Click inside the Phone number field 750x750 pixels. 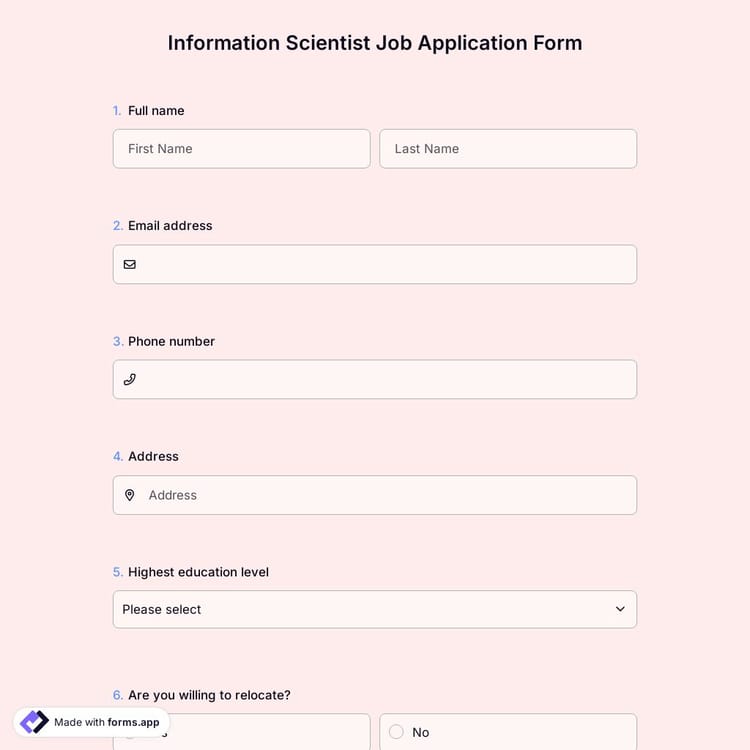(x=385, y=380)
